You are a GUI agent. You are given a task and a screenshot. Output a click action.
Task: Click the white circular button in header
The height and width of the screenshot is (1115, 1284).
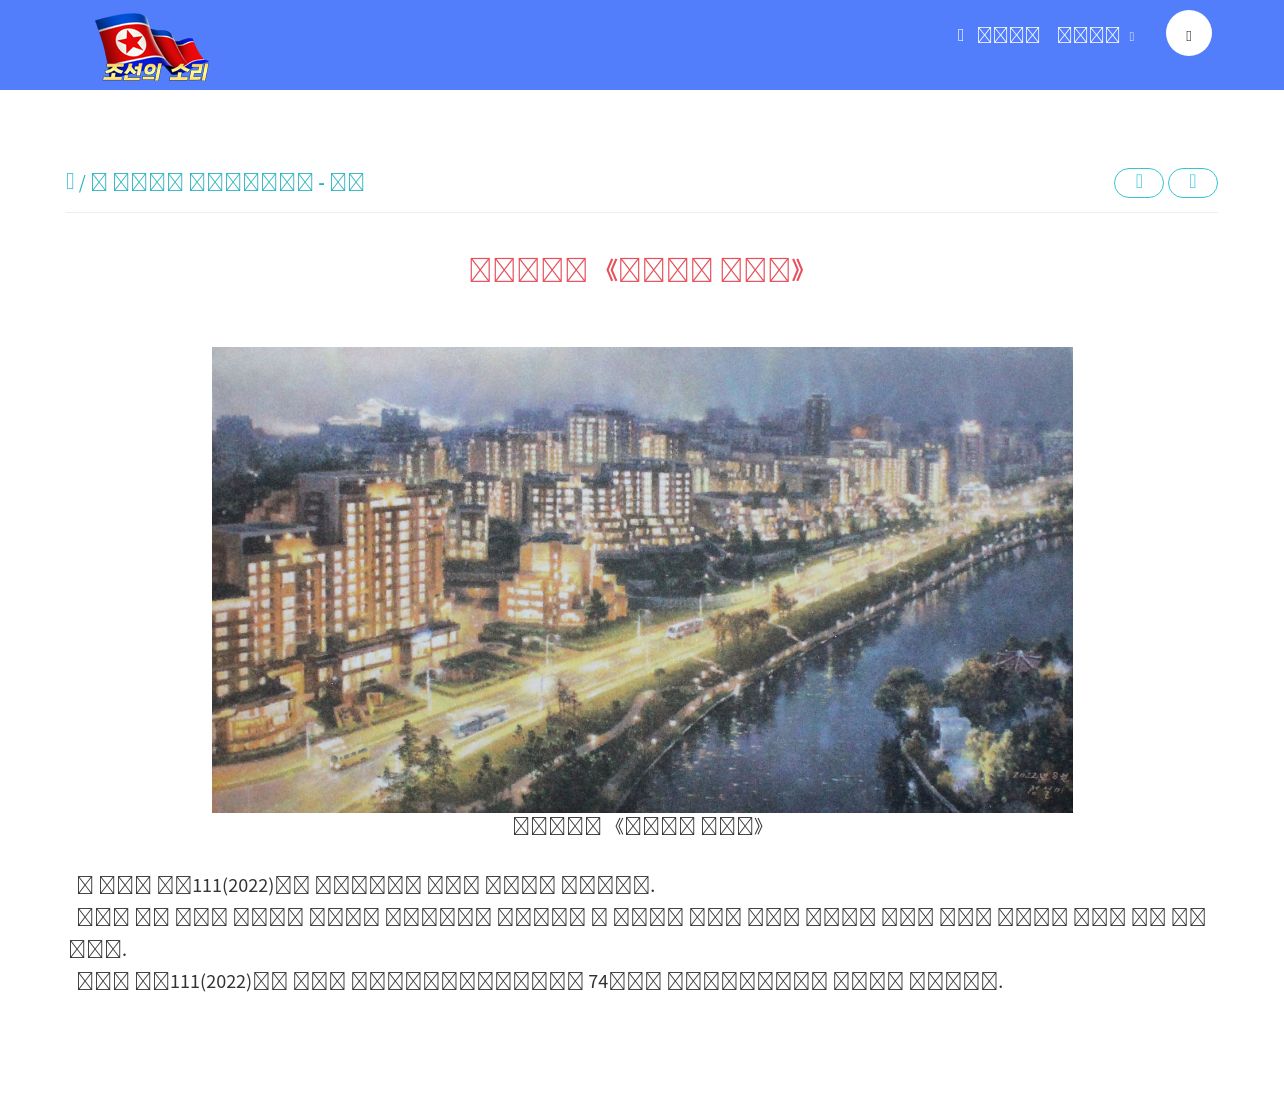coord(1189,33)
